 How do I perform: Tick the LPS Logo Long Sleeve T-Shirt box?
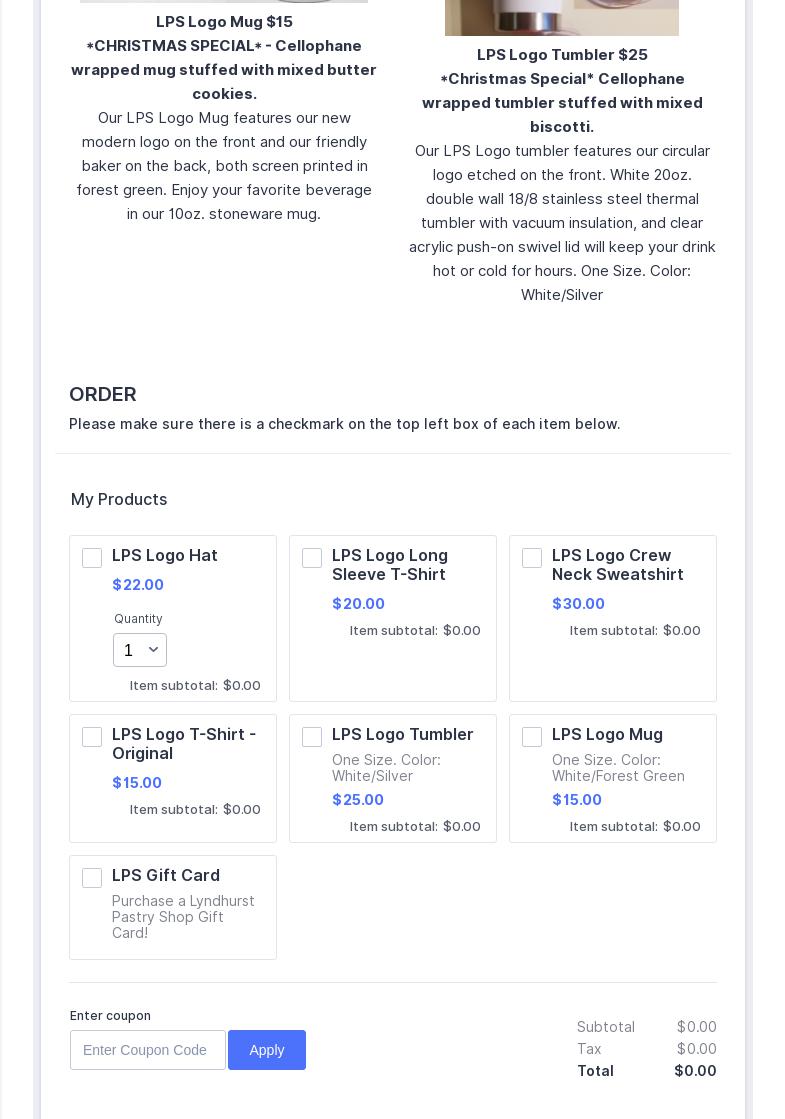312,558
